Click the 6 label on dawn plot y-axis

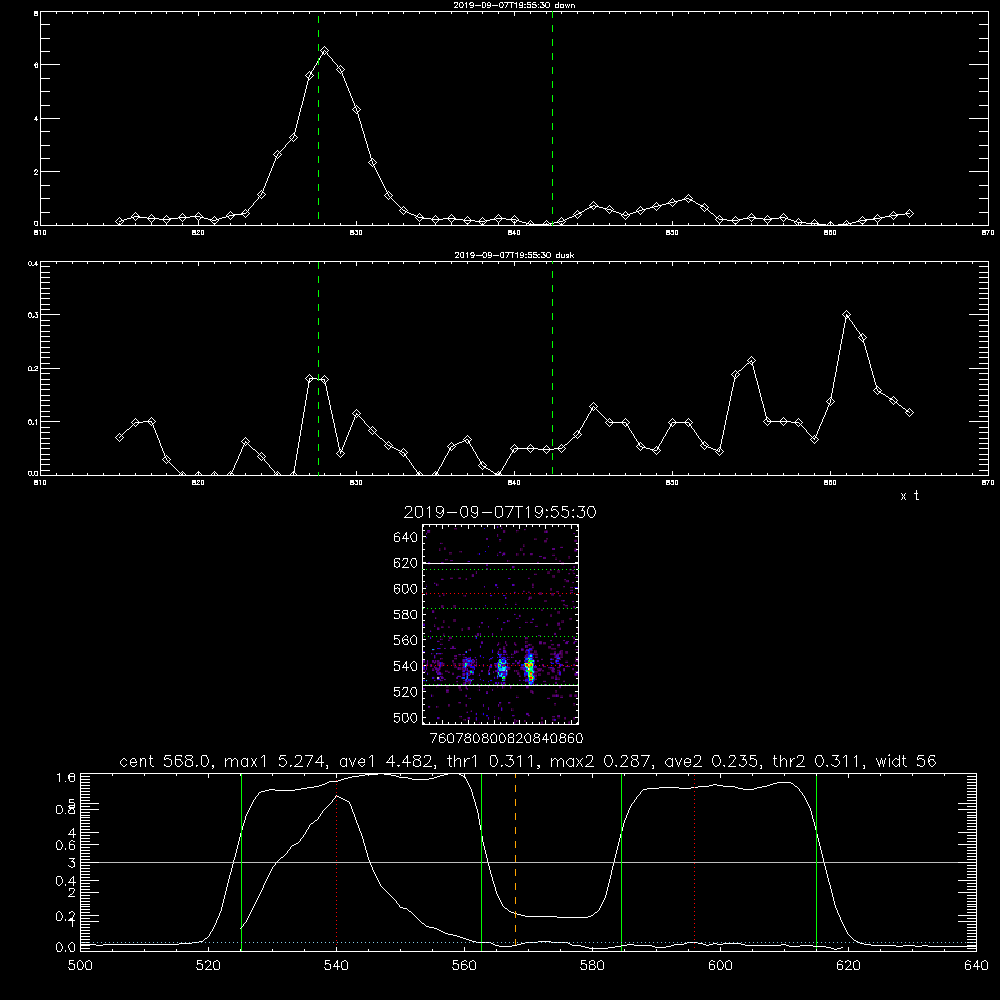35,65
